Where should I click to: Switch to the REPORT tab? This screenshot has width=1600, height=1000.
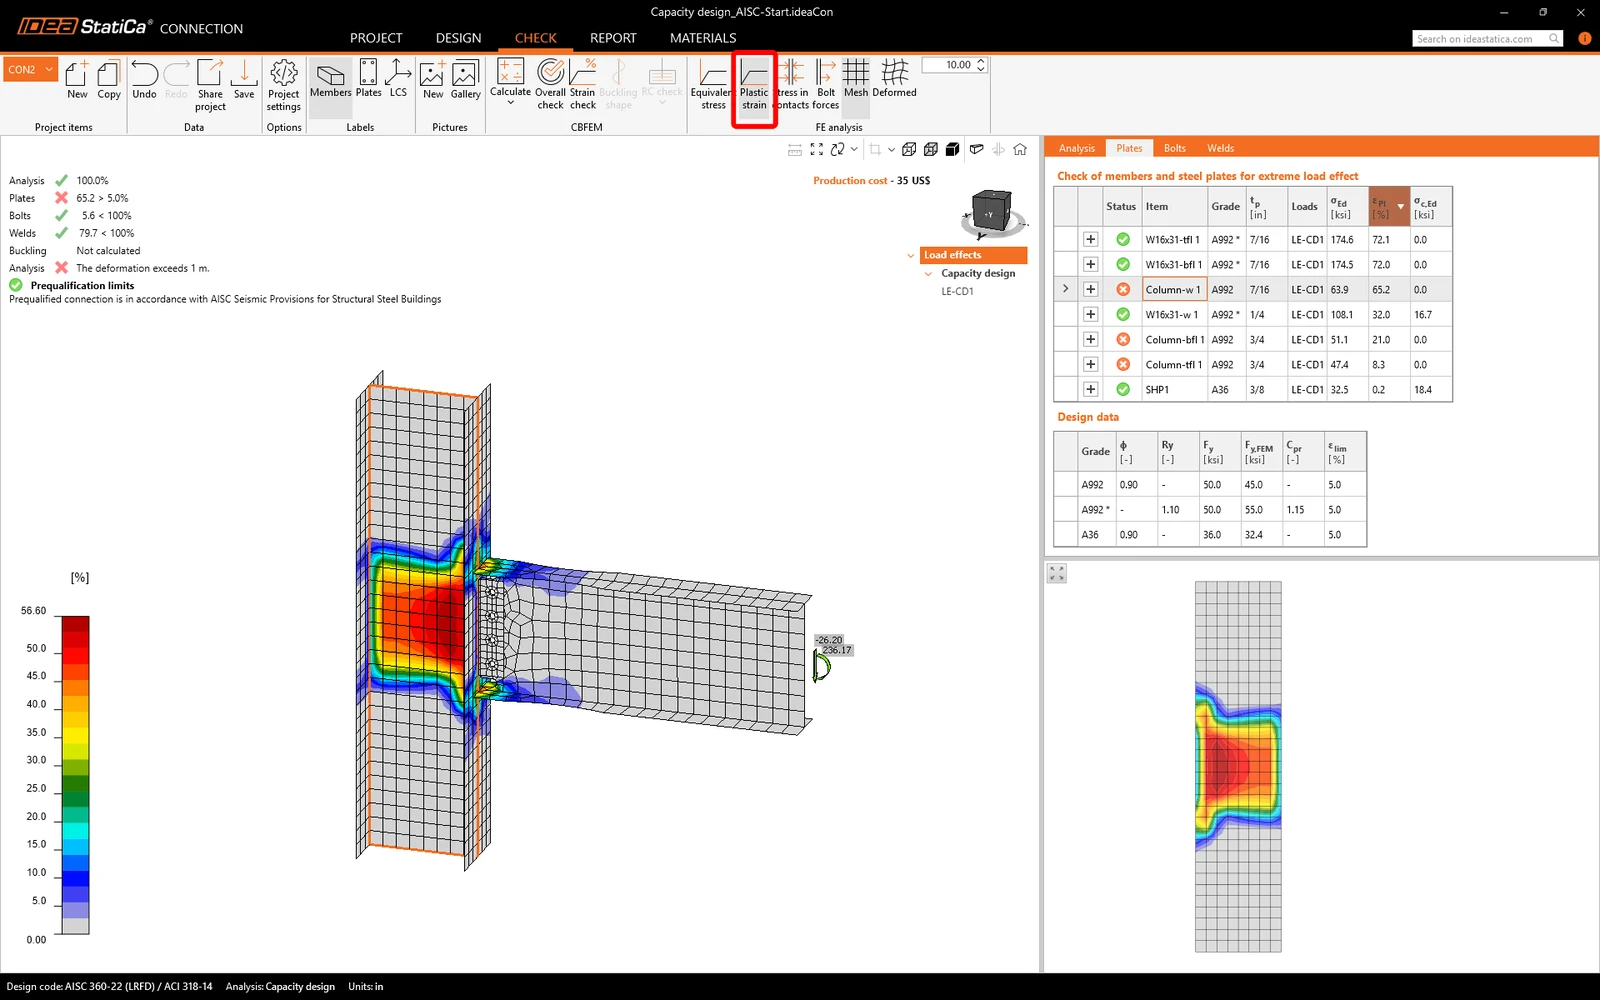coord(613,38)
